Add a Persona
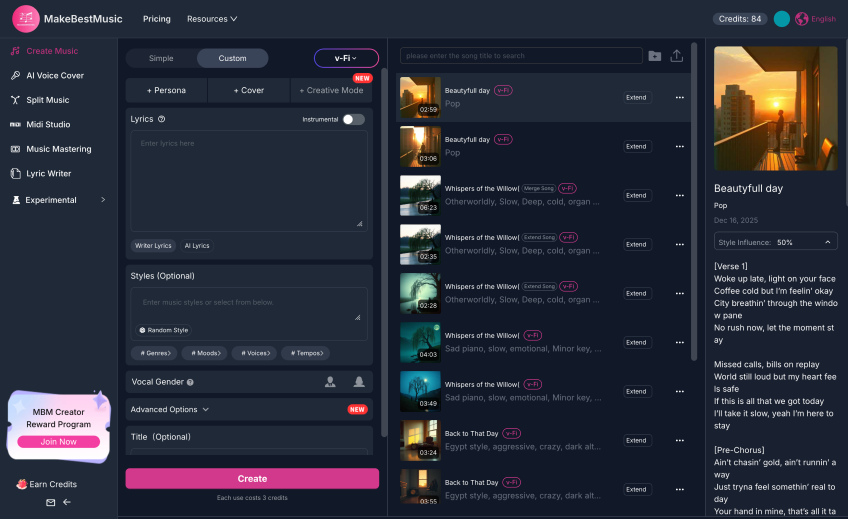 pyautogui.click(x=166, y=90)
